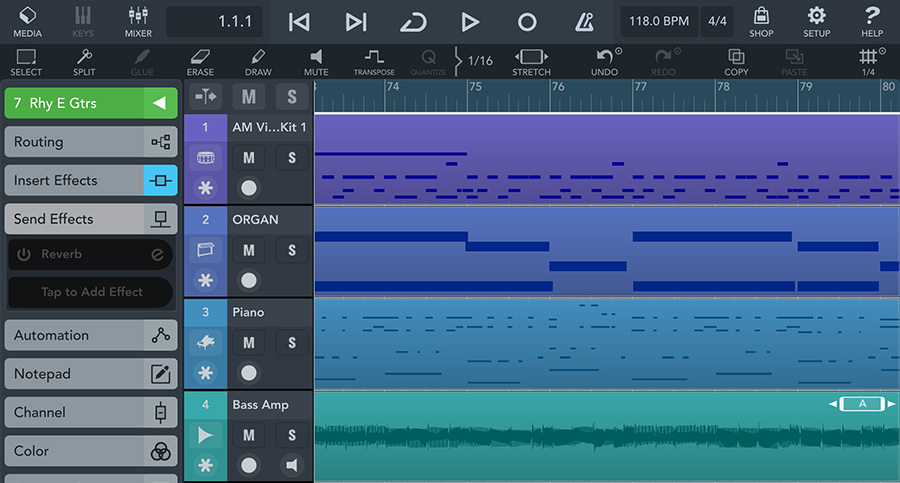Open the Automation tab
This screenshot has height=483, width=900.
tap(90, 336)
